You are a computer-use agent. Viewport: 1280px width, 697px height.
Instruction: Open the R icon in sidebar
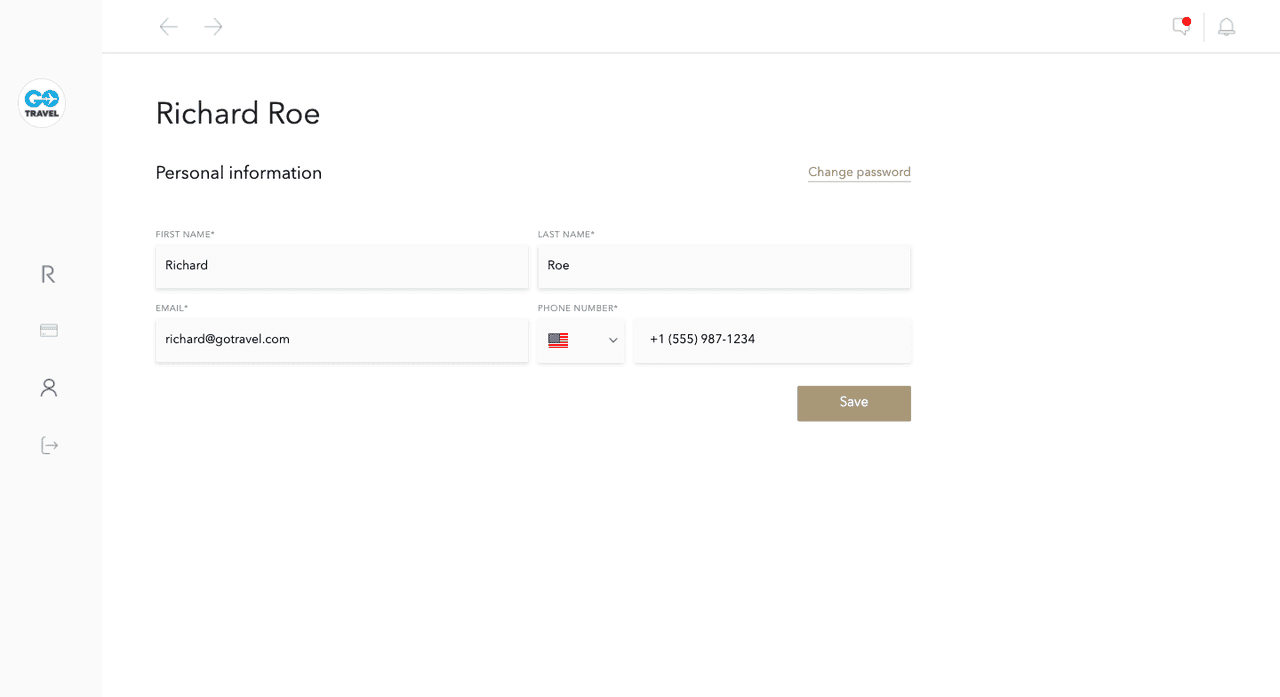[x=48, y=274]
